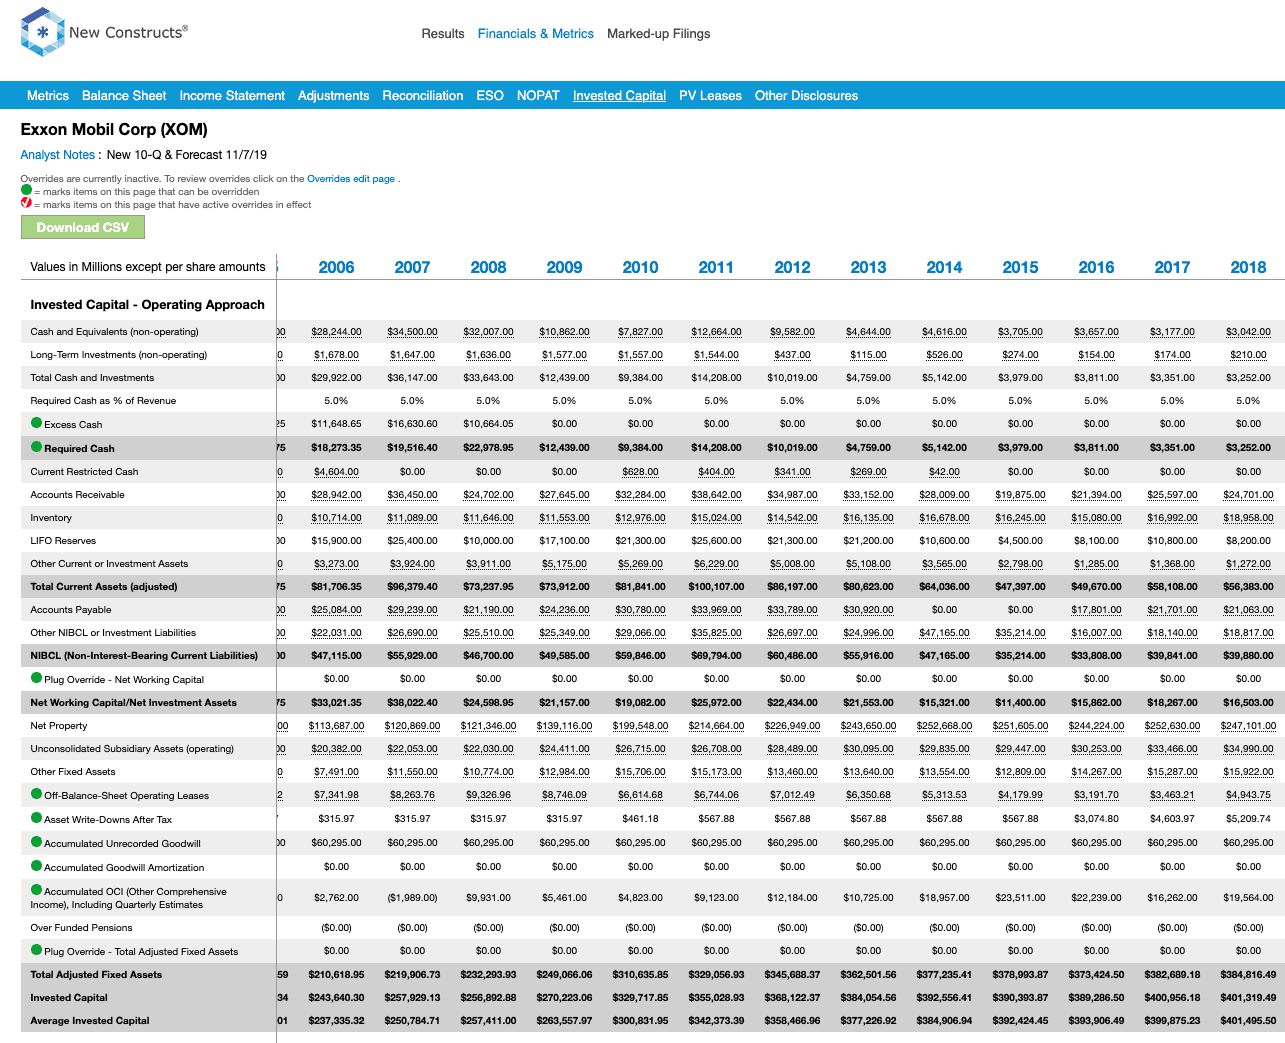The image size is (1285, 1043).
Task: Click override dot for Accumulated Goodwill Amortization
Action: coord(37,866)
